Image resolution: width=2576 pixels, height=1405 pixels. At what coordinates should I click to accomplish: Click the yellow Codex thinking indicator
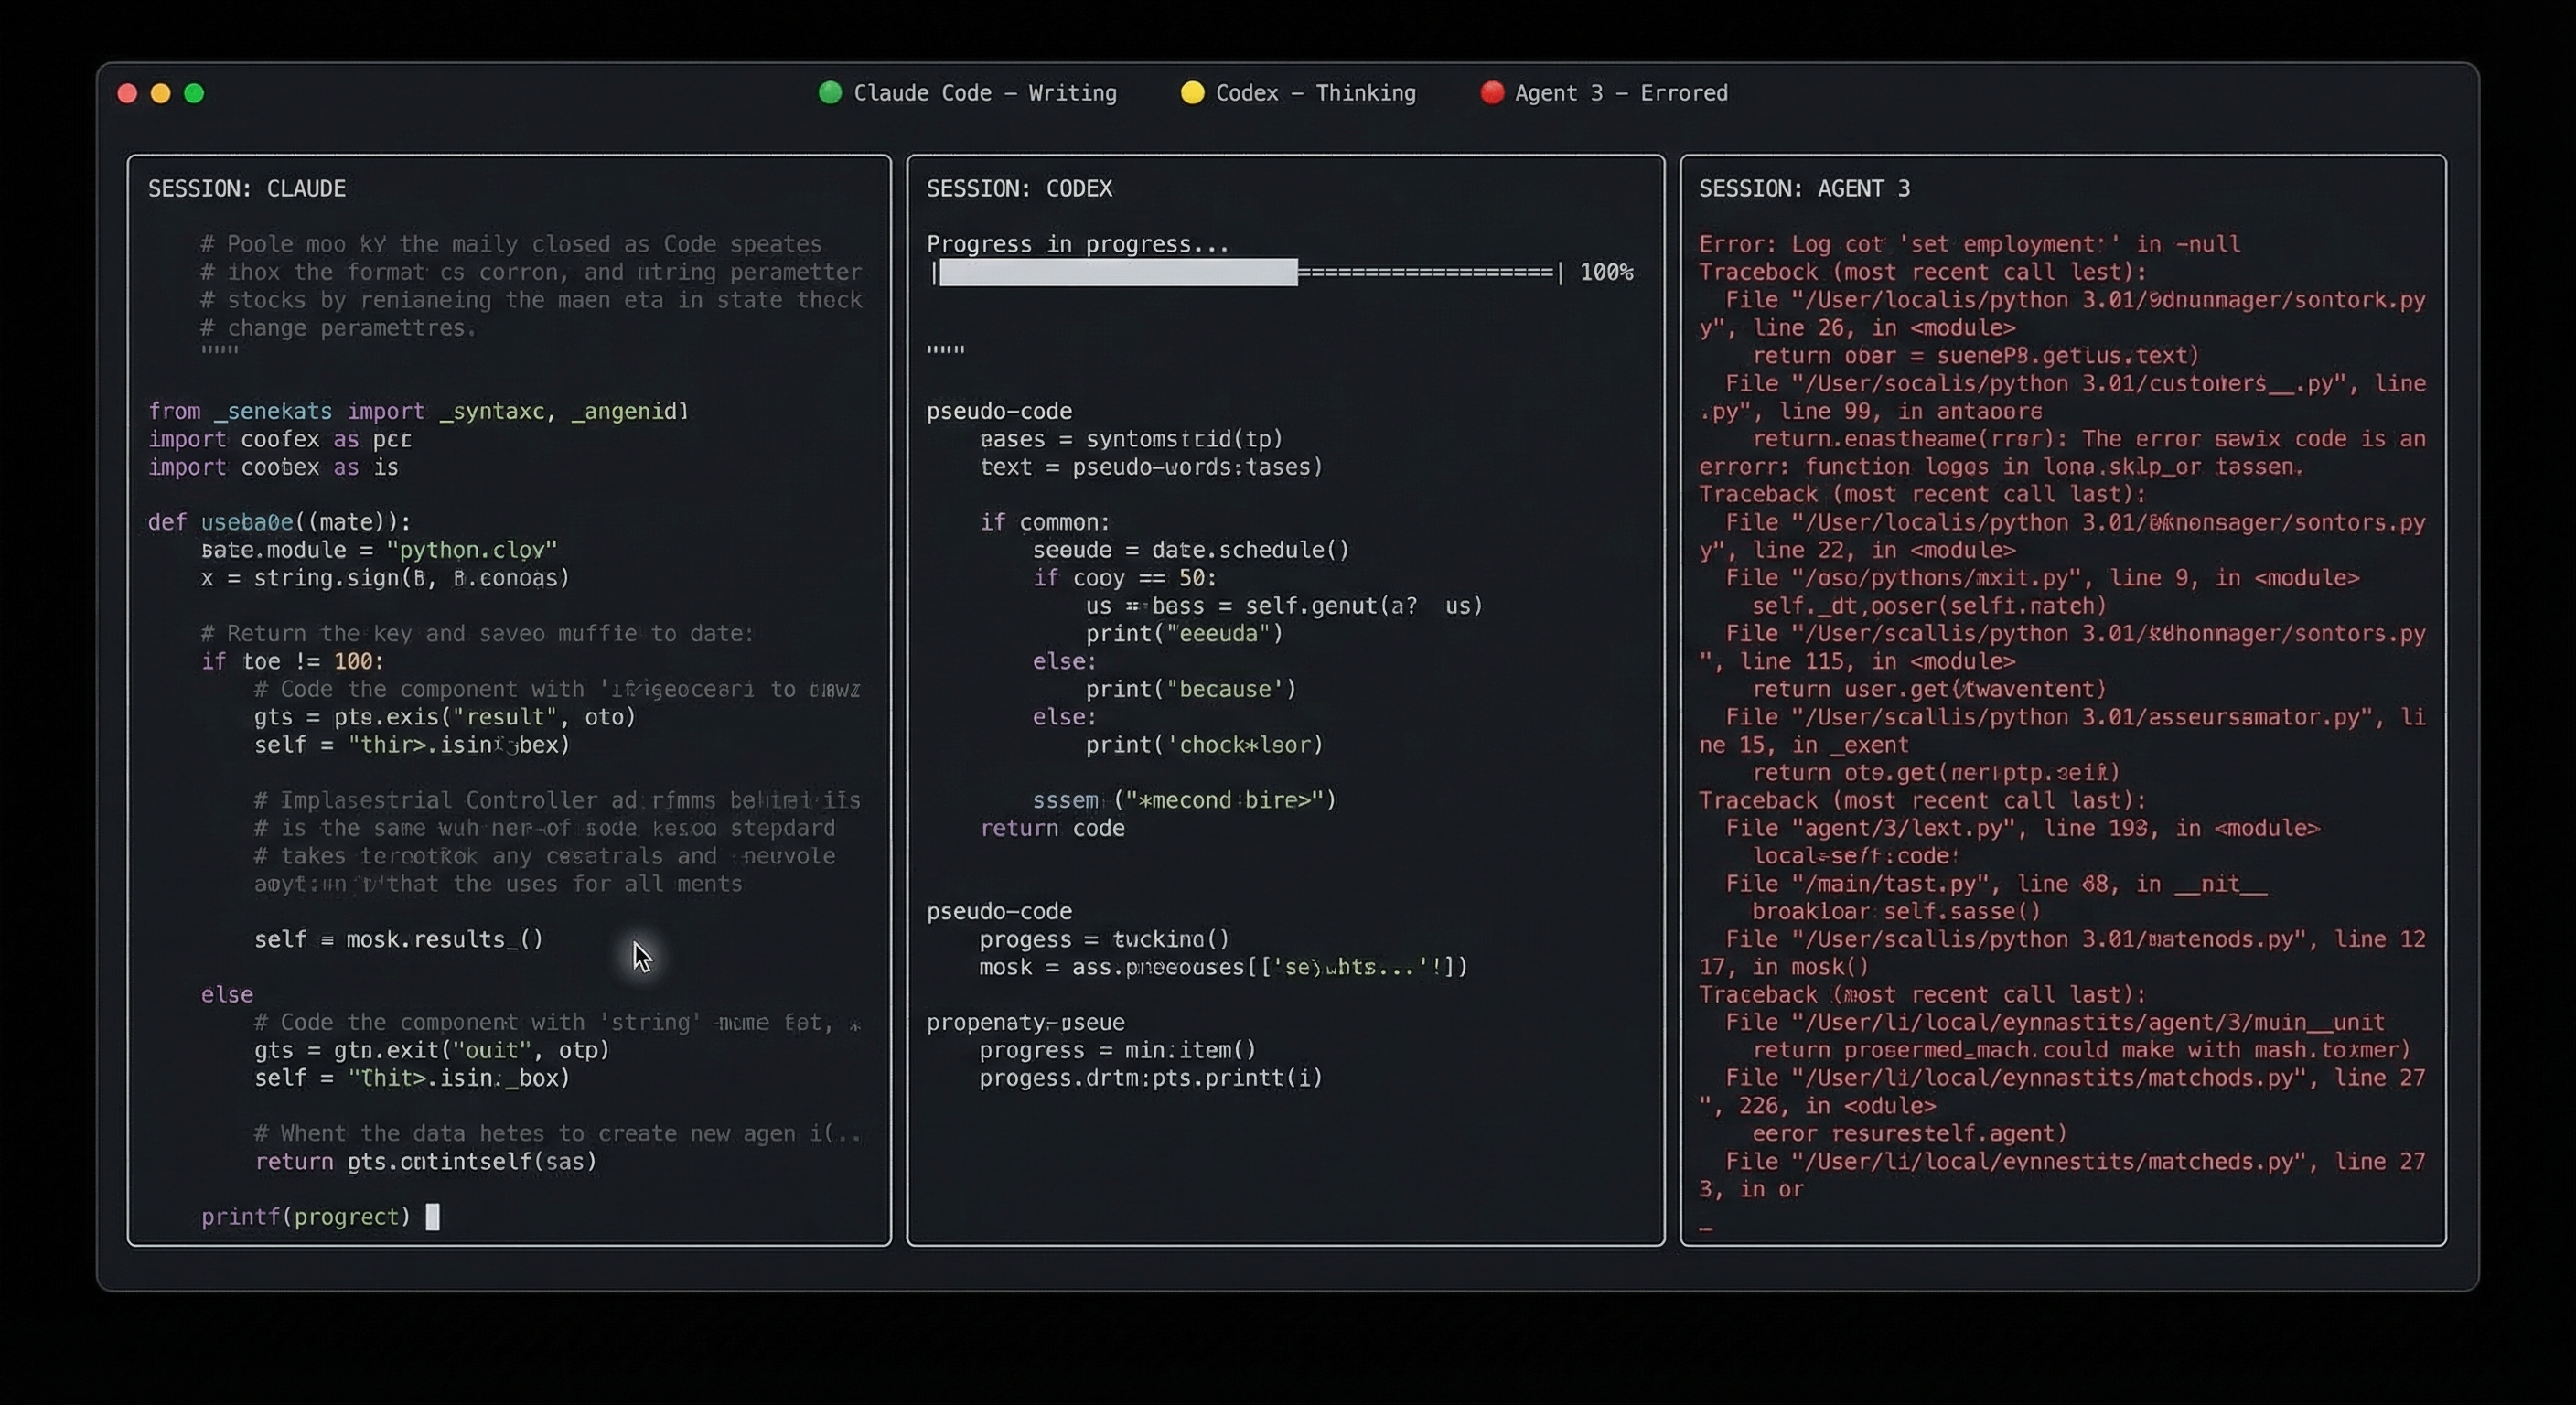[x=1192, y=93]
